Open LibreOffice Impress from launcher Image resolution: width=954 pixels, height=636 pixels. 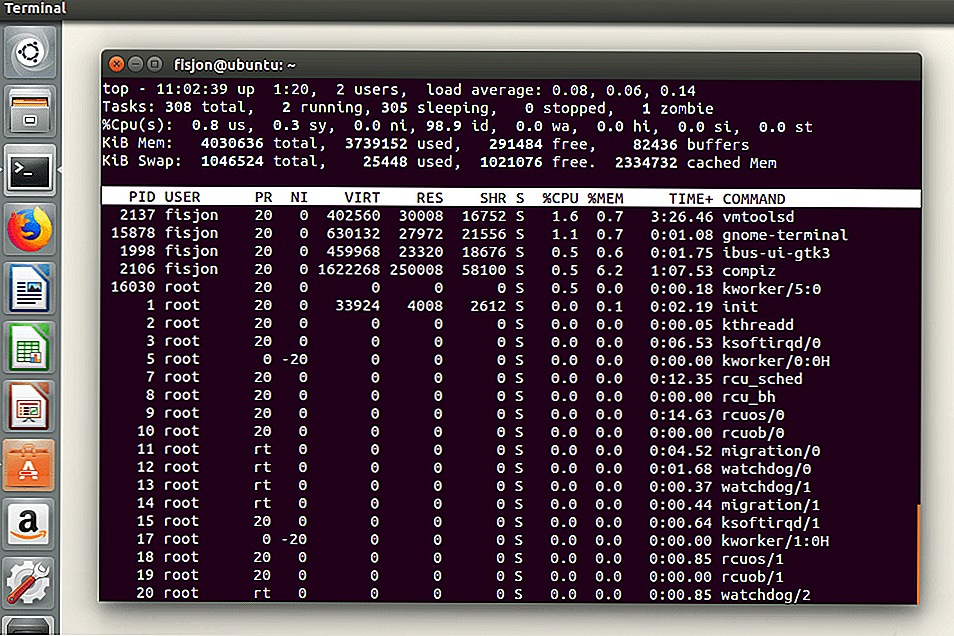click(x=30, y=407)
